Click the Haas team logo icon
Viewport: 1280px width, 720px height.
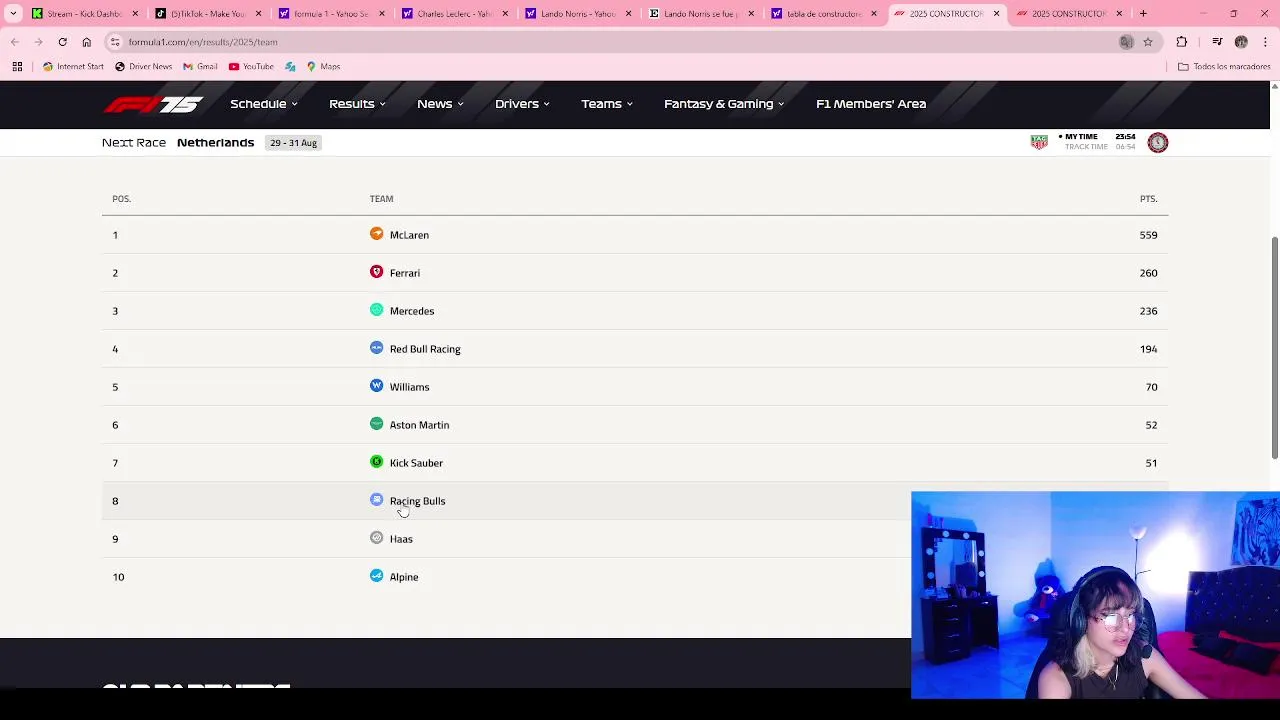[x=376, y=538]
